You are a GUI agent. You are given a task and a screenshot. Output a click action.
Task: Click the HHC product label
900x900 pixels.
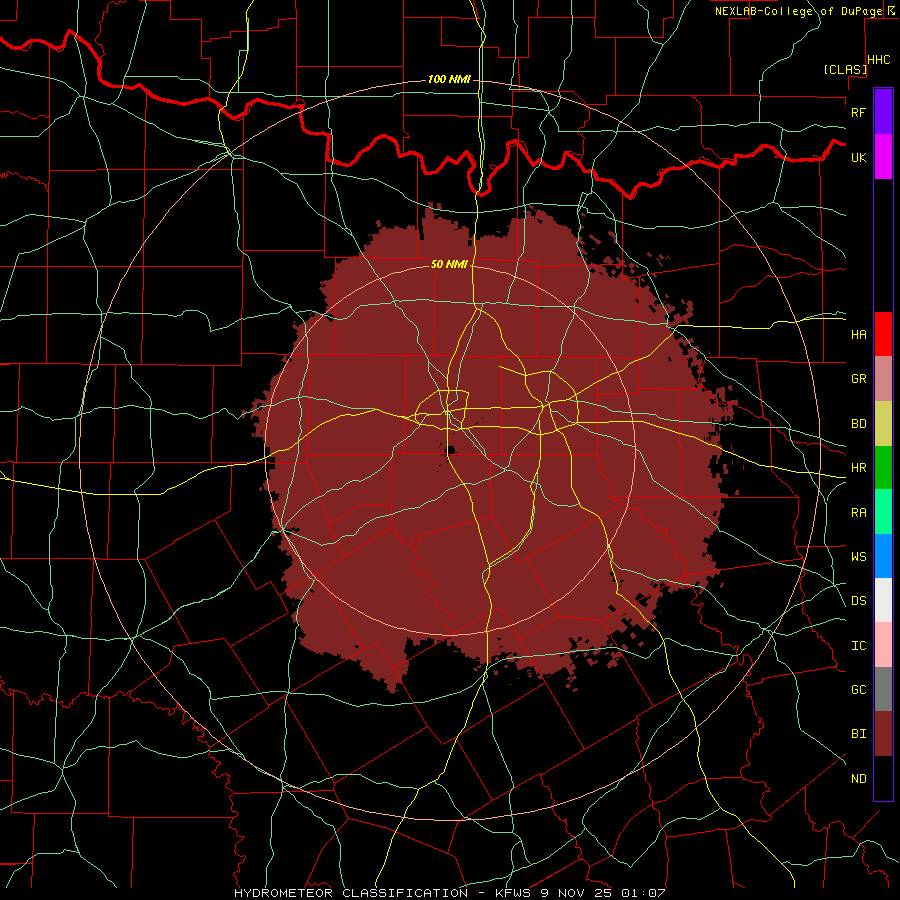pyautogui.click(x=878, y=60)
